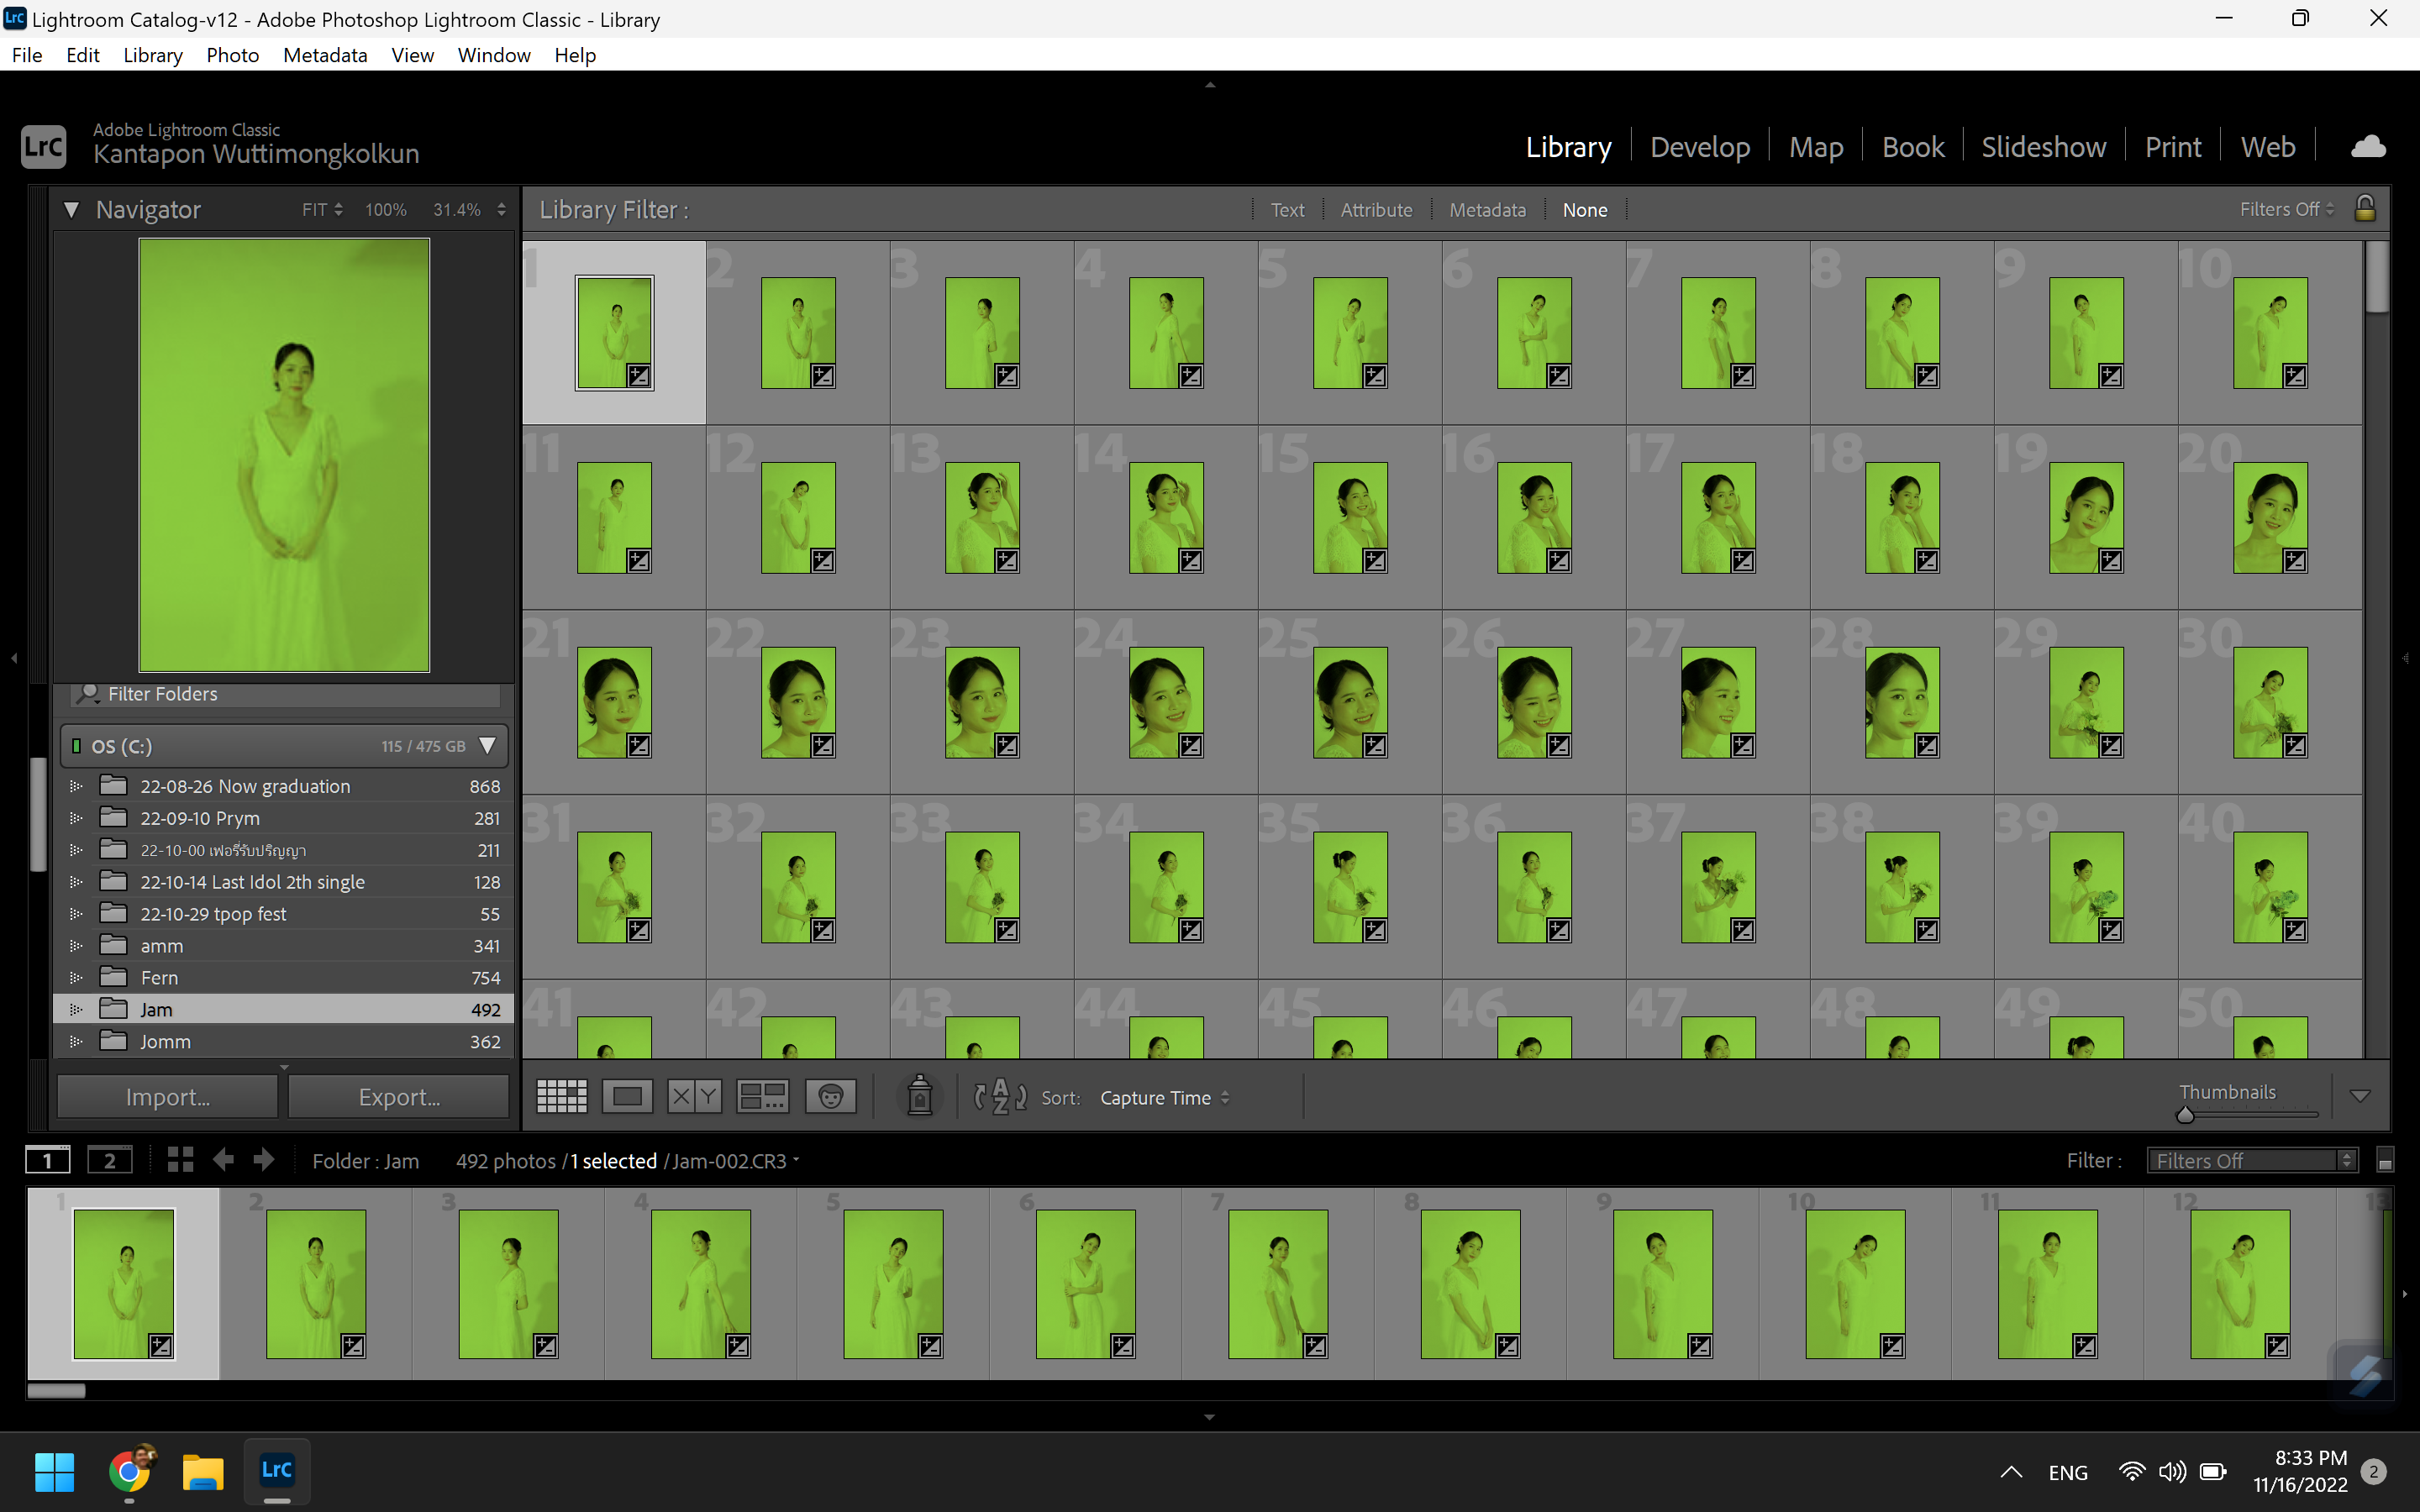The width and height of the screenshot is (2420, 1512).
Task: Open the Capture Time sort dropdown
Action: point(1164,1097)
